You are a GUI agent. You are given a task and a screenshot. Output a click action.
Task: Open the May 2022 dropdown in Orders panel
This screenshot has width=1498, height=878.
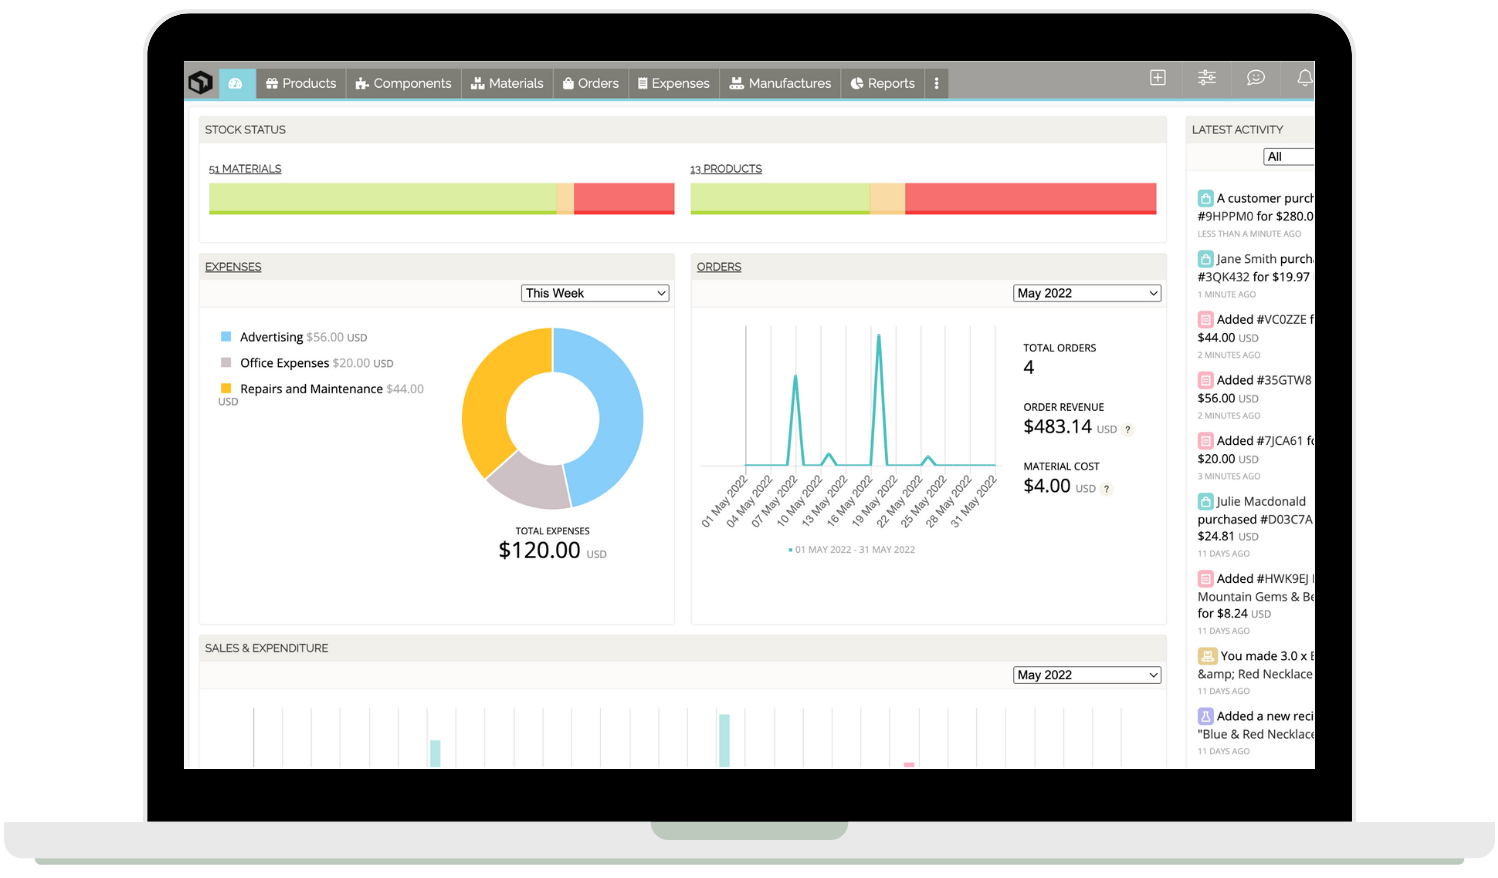coord(1087,292)
